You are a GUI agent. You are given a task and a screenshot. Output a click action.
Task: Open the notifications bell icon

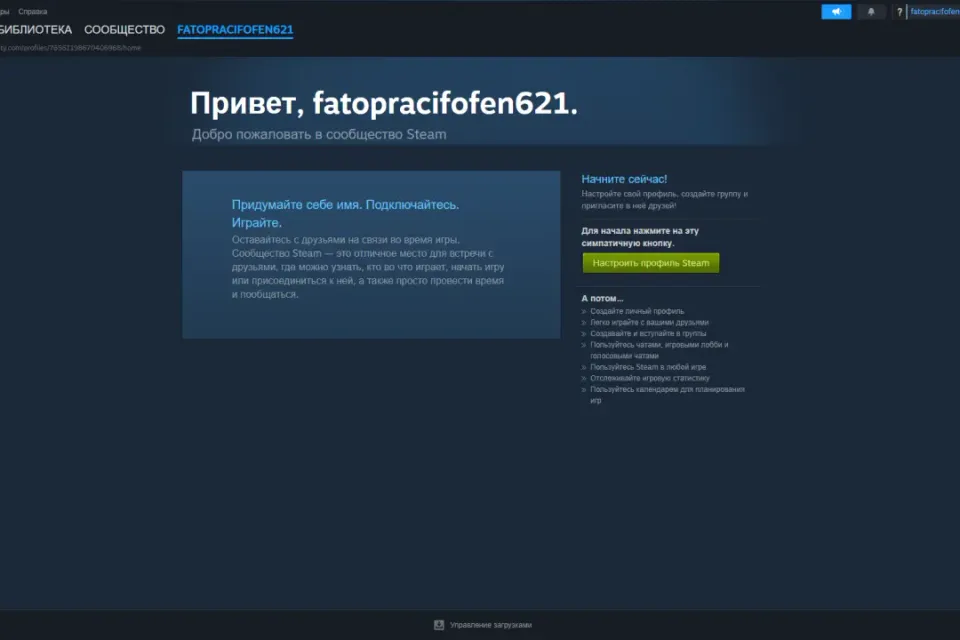[x=871, y=12]
